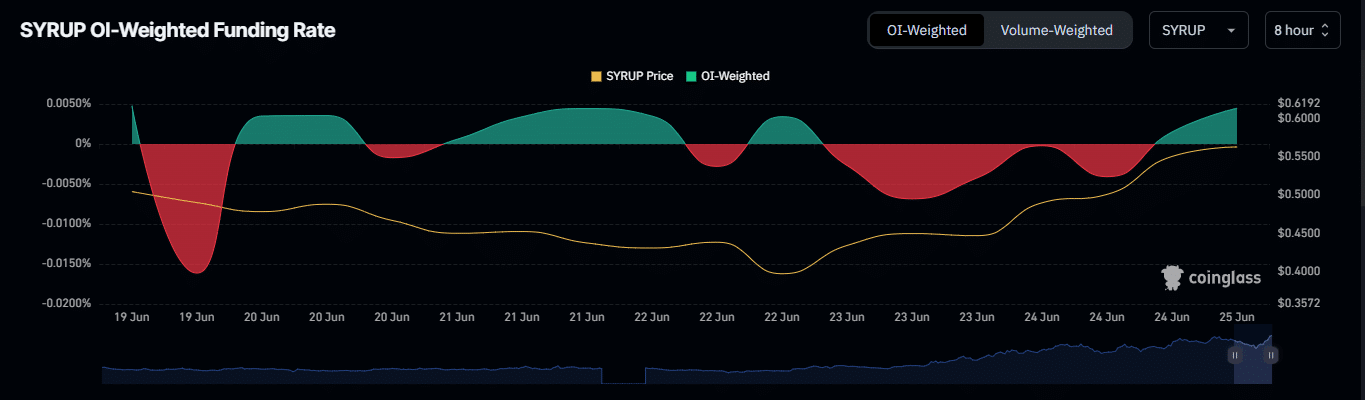This screenshot has width=1365, height=400.
Task: Click the deepest red funding dip on 19 Jun
Action: pos(197,270)
